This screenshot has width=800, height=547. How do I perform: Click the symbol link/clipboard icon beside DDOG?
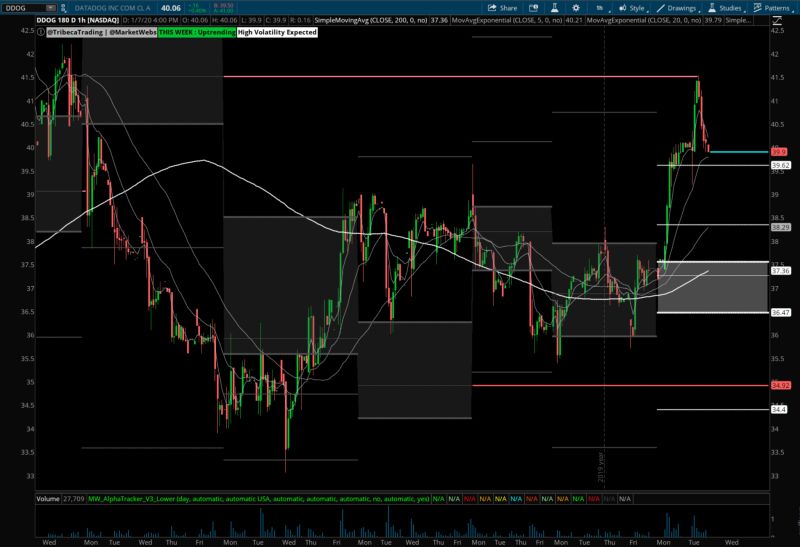(x=63, y=8)
